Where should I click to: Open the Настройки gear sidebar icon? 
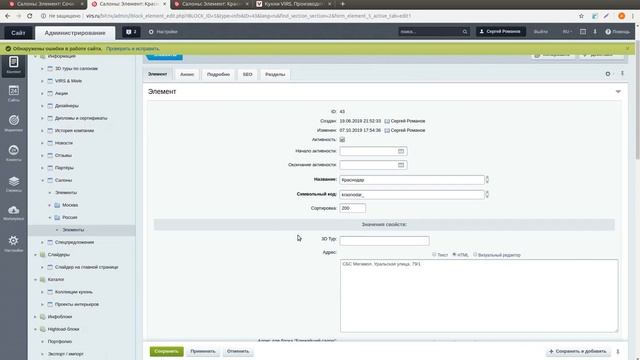point(13,243)
